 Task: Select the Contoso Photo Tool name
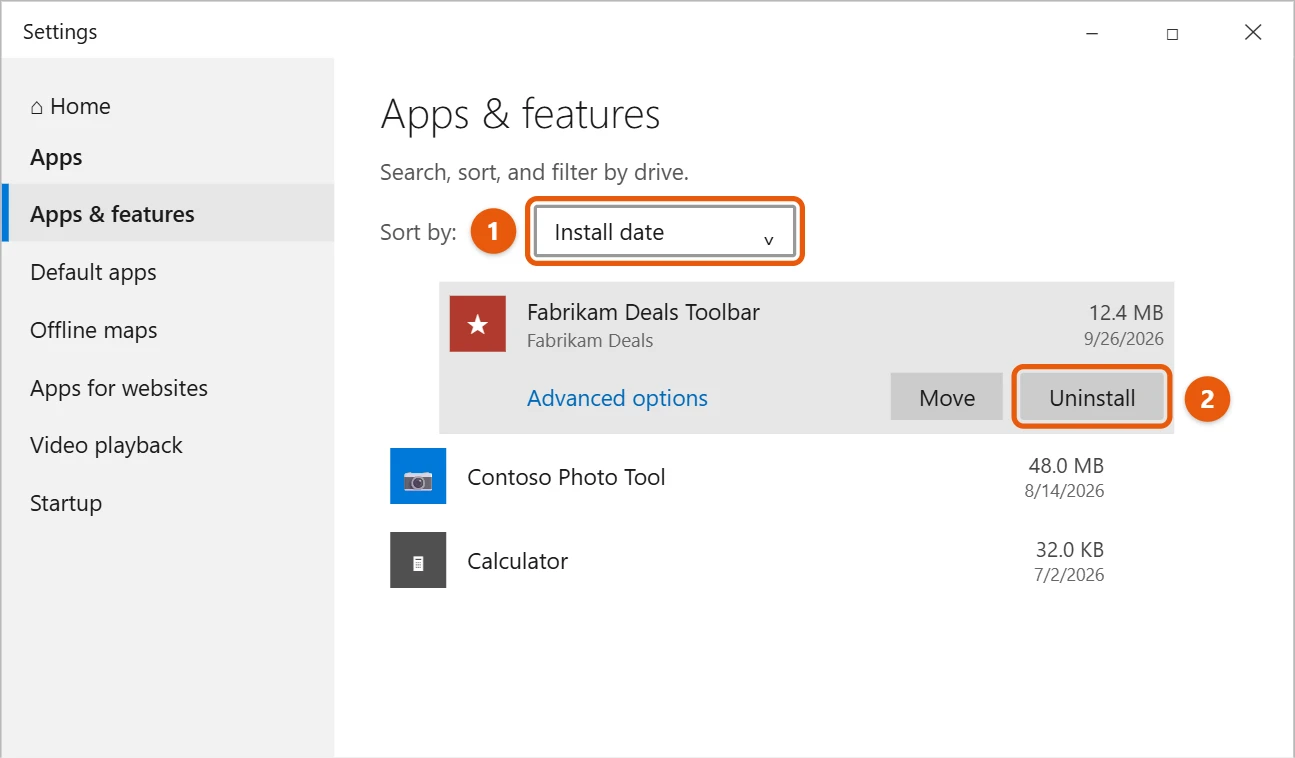coord(566,477)
